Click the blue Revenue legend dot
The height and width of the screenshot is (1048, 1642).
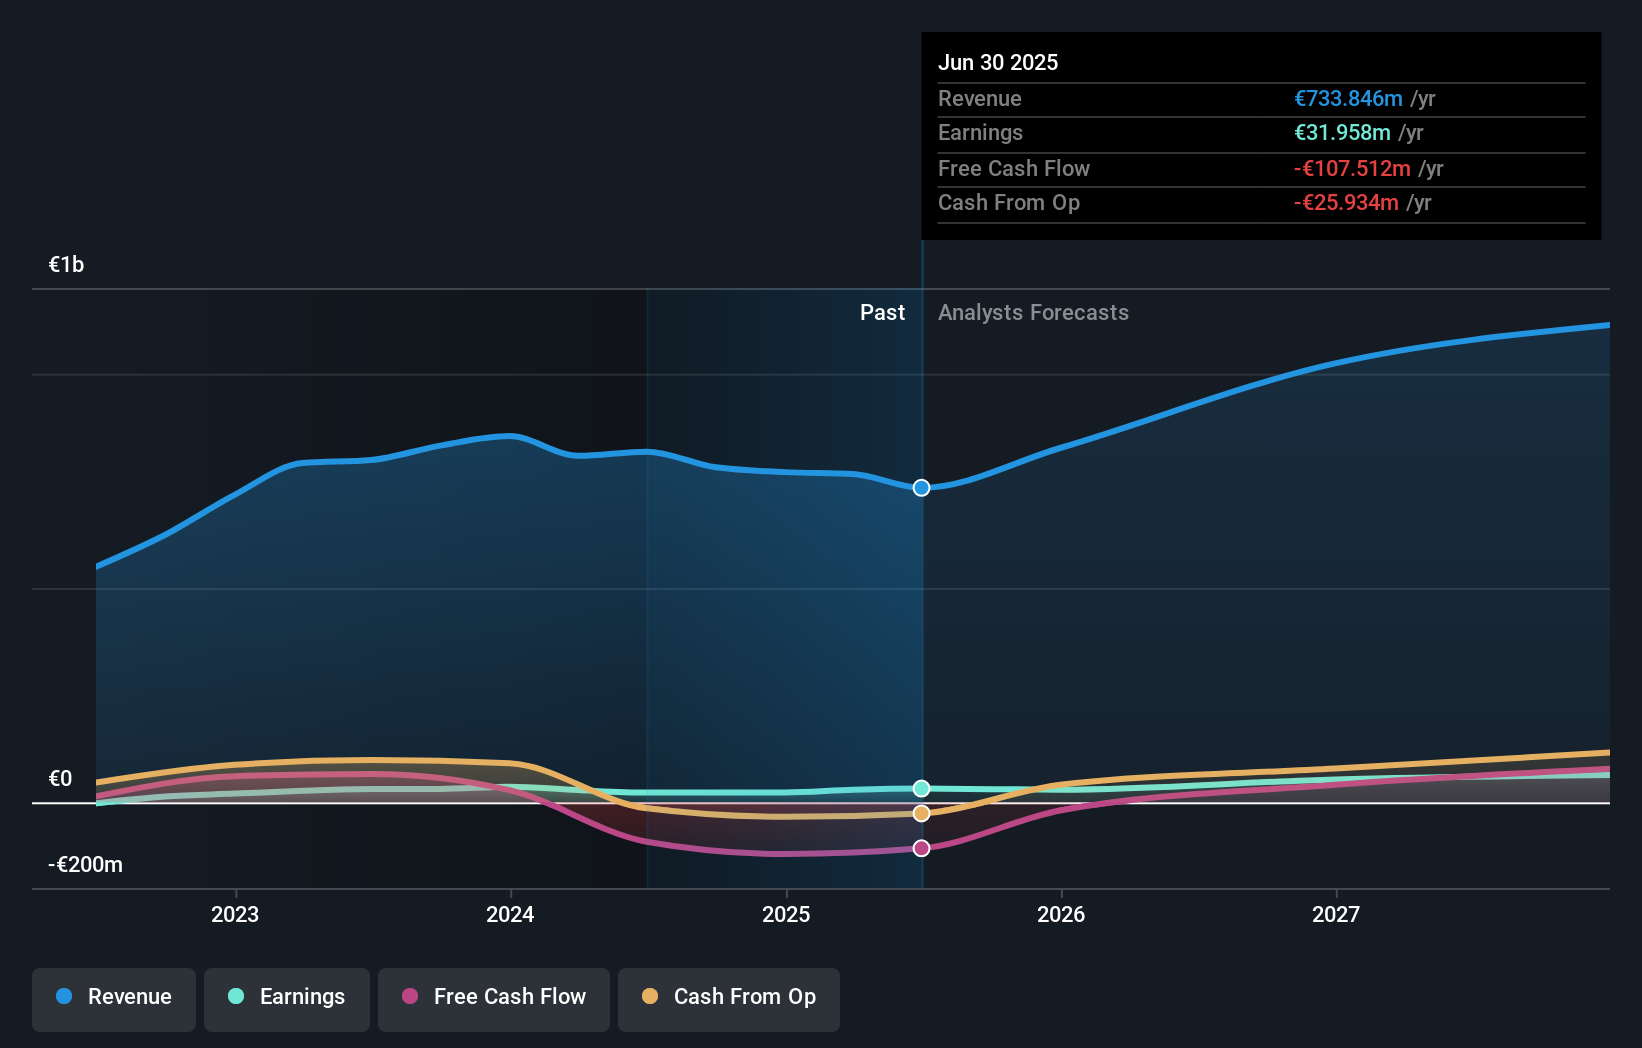click(64, 997)
